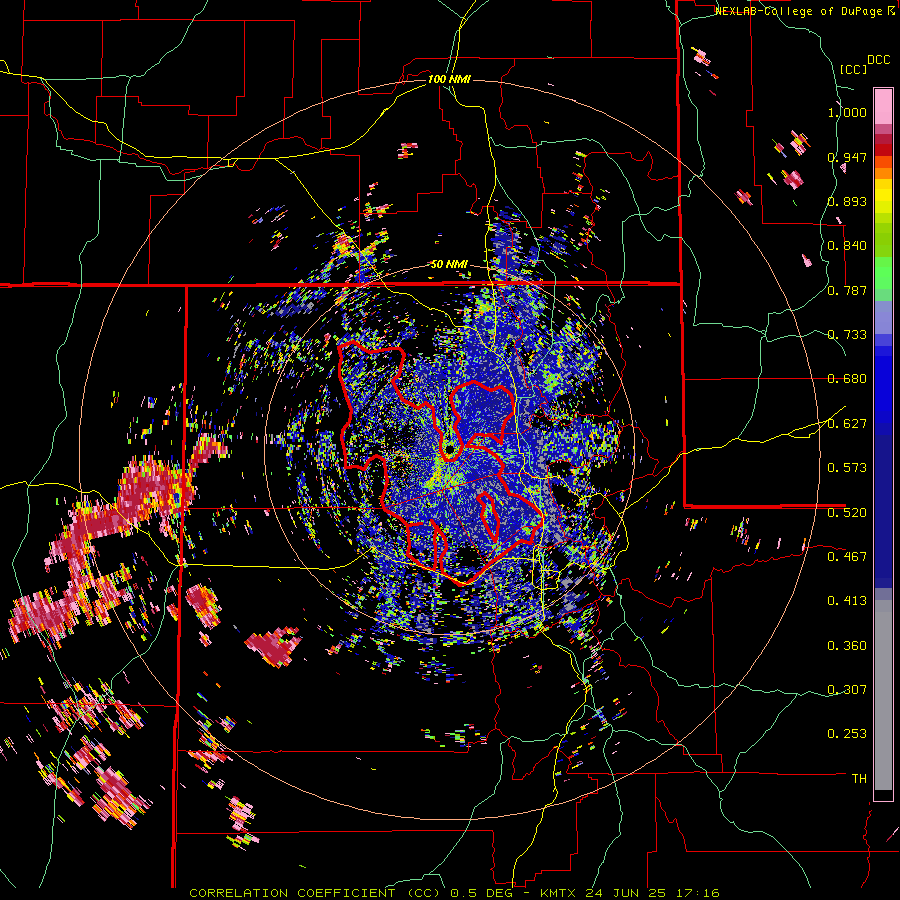Click the 0.467 value on the color scale
The image size is (900, 900).
coord(847,557)
